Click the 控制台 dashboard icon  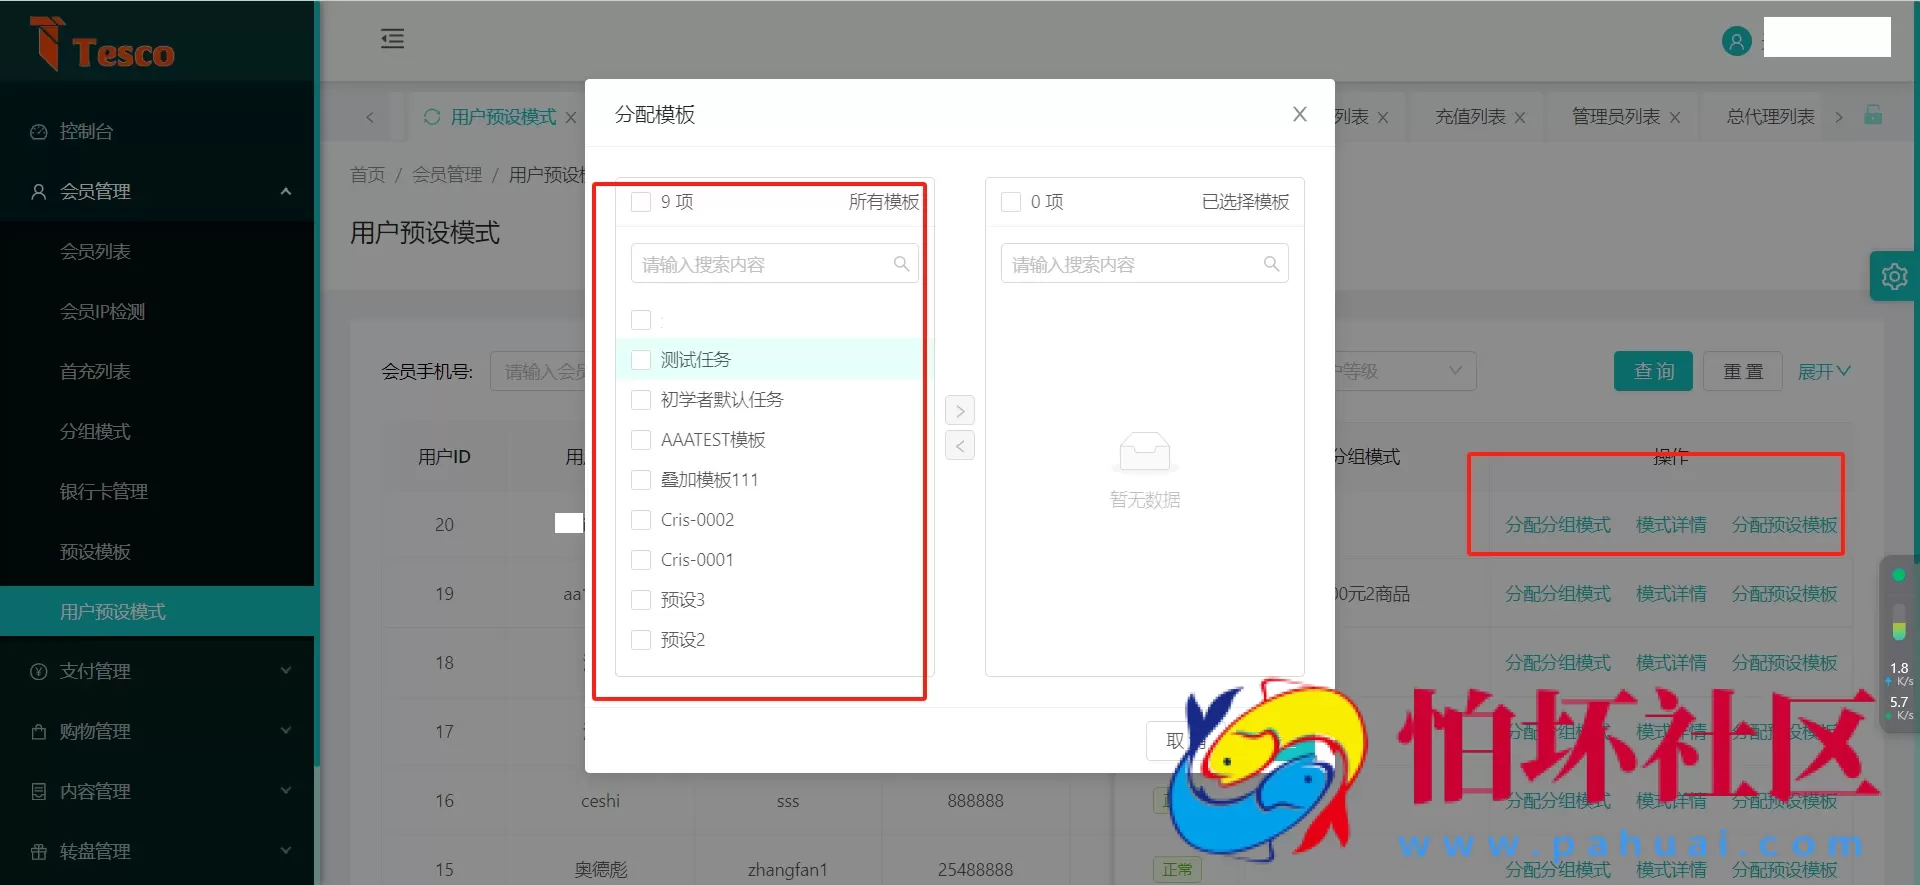[39, 132]
